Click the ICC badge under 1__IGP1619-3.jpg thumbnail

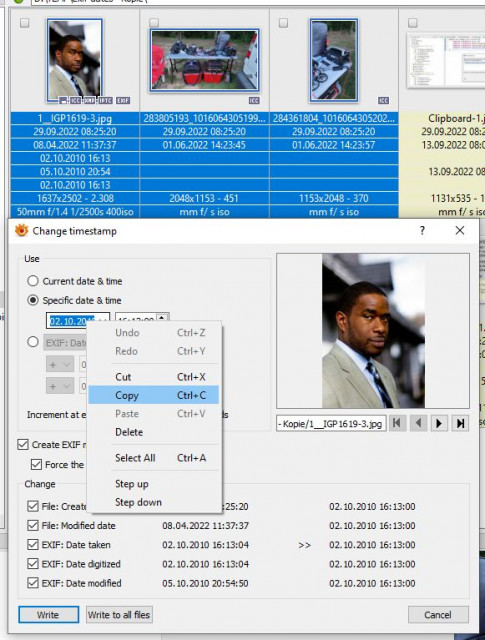click(76, 100)
